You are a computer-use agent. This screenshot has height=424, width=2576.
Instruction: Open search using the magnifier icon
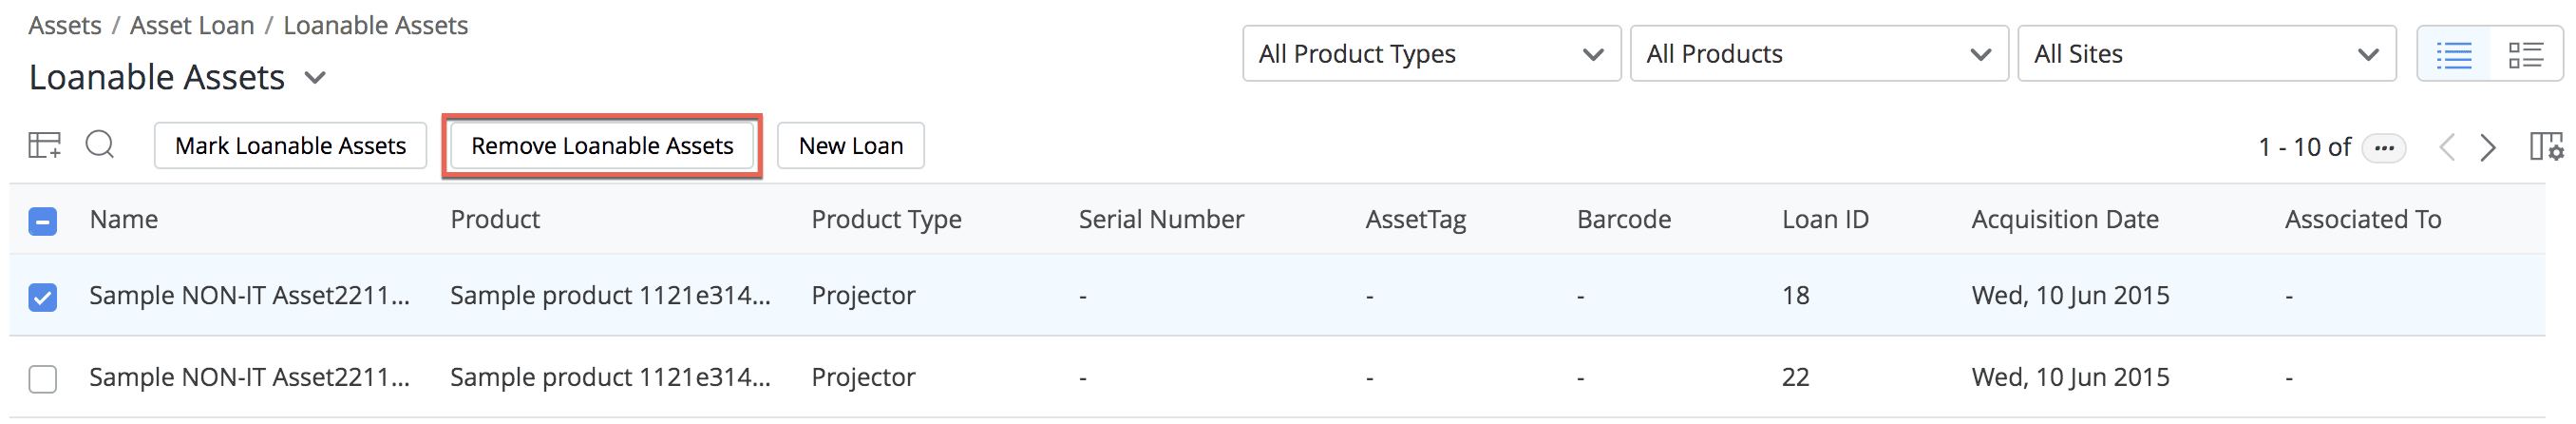[100, 145]
